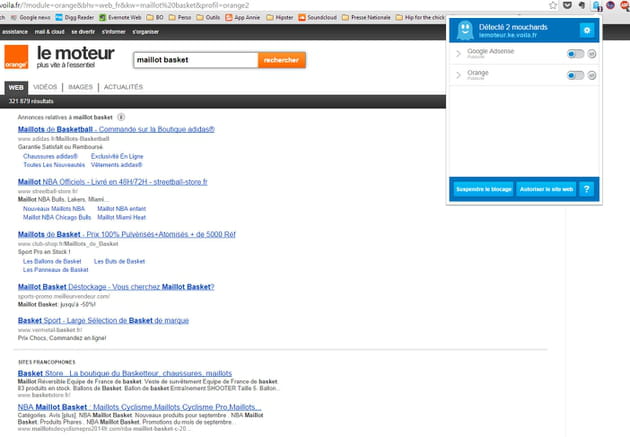This screenshot has width=630, height=437.
Task: Expand Google Adsense tracker details
Action: pyautogui.click(x=458, y=53)
